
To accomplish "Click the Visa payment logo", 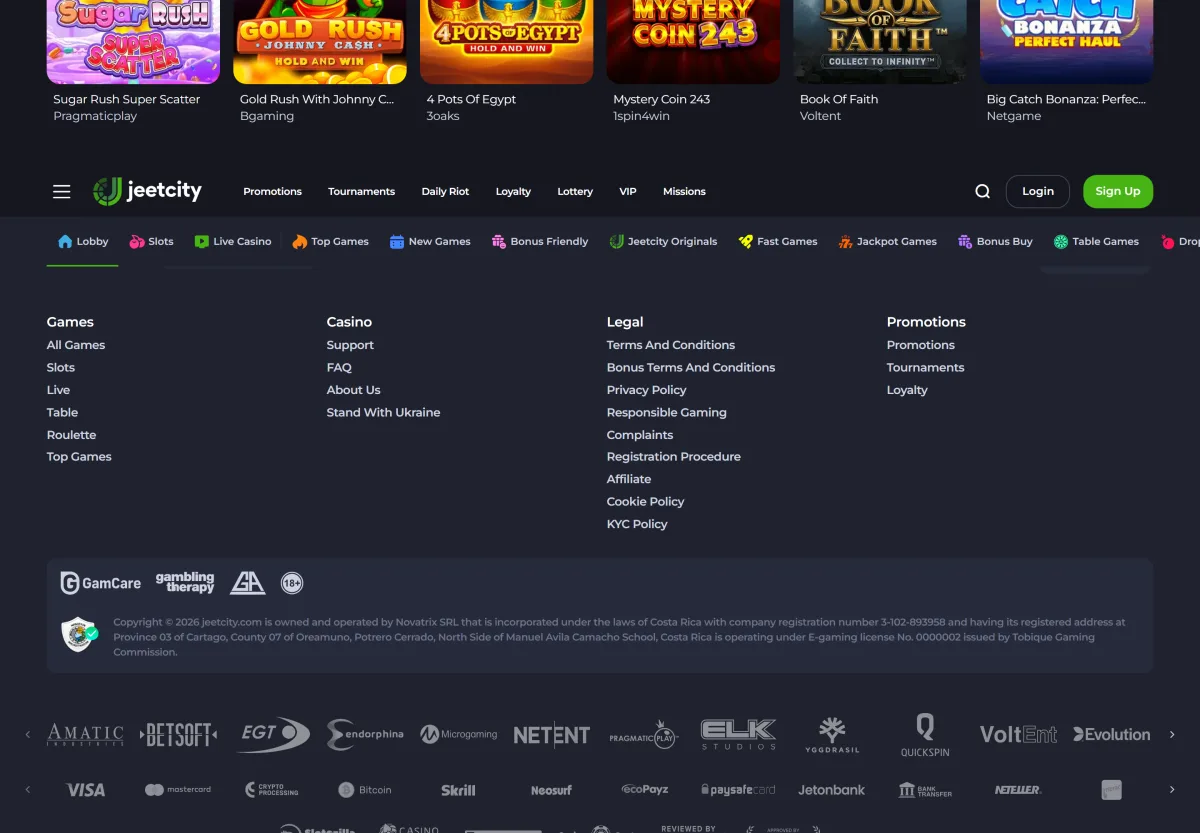I will [x=85, y=790].
